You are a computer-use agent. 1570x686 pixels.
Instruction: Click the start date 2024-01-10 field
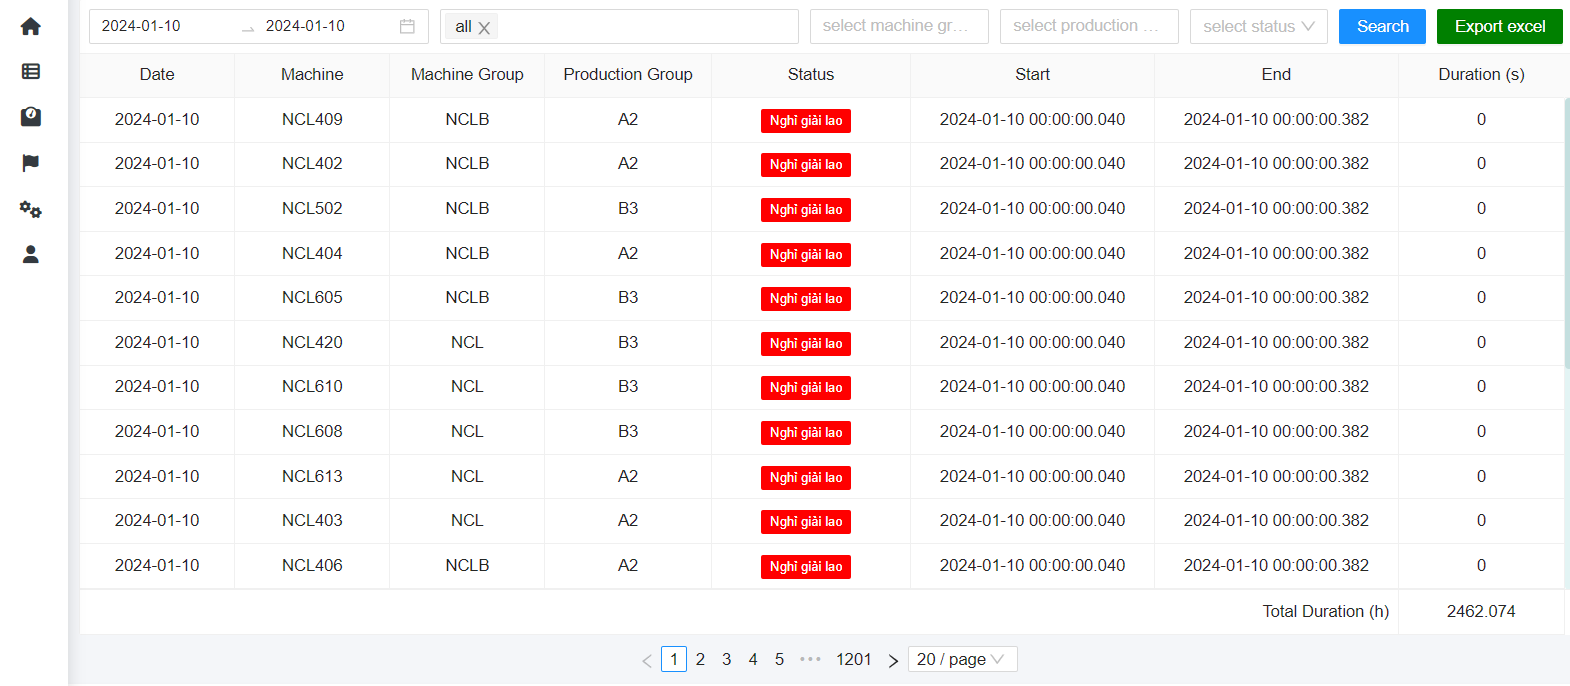(x=141, y=26)
